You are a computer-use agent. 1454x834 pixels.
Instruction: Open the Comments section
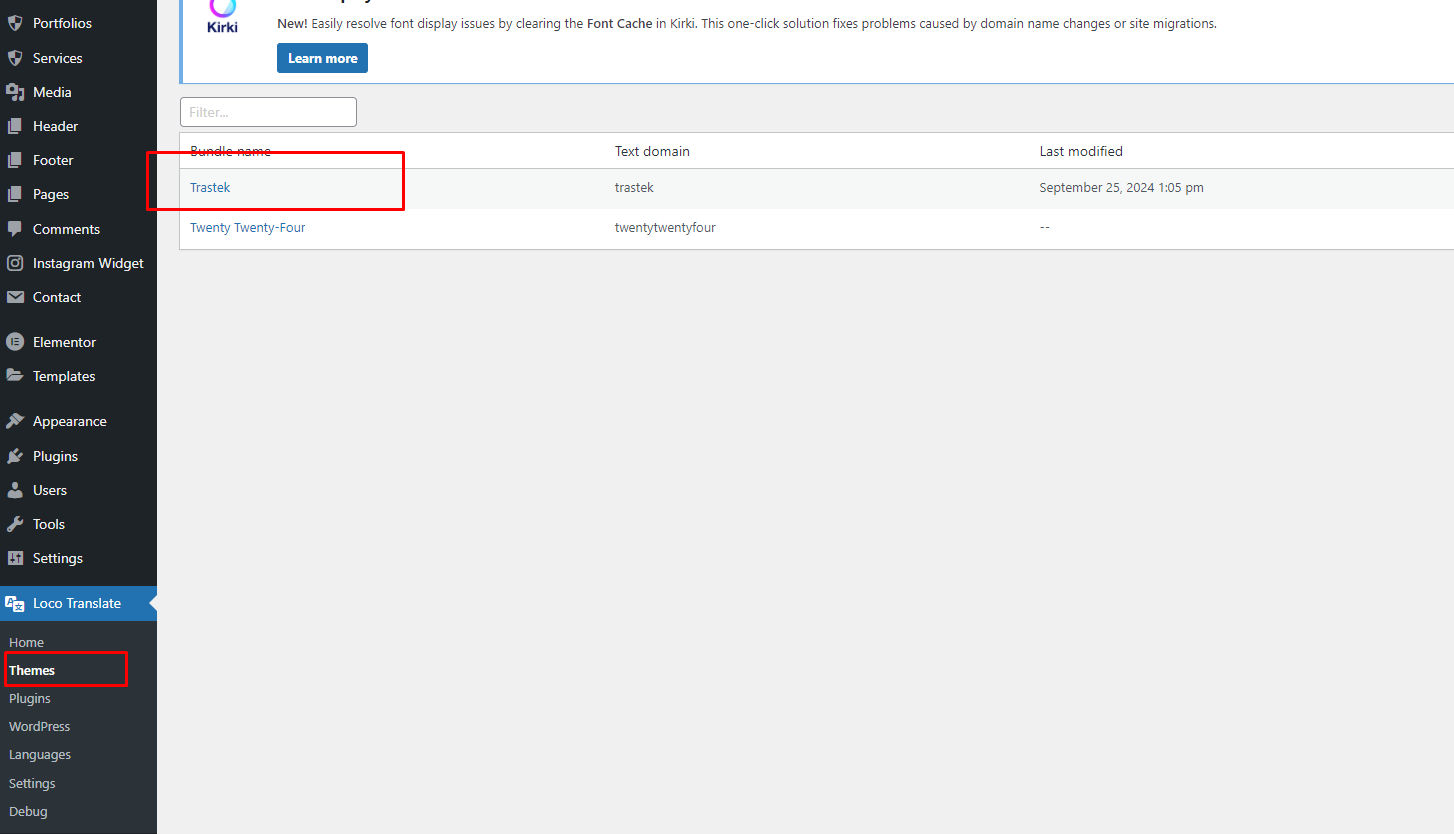tap(66, 229)
